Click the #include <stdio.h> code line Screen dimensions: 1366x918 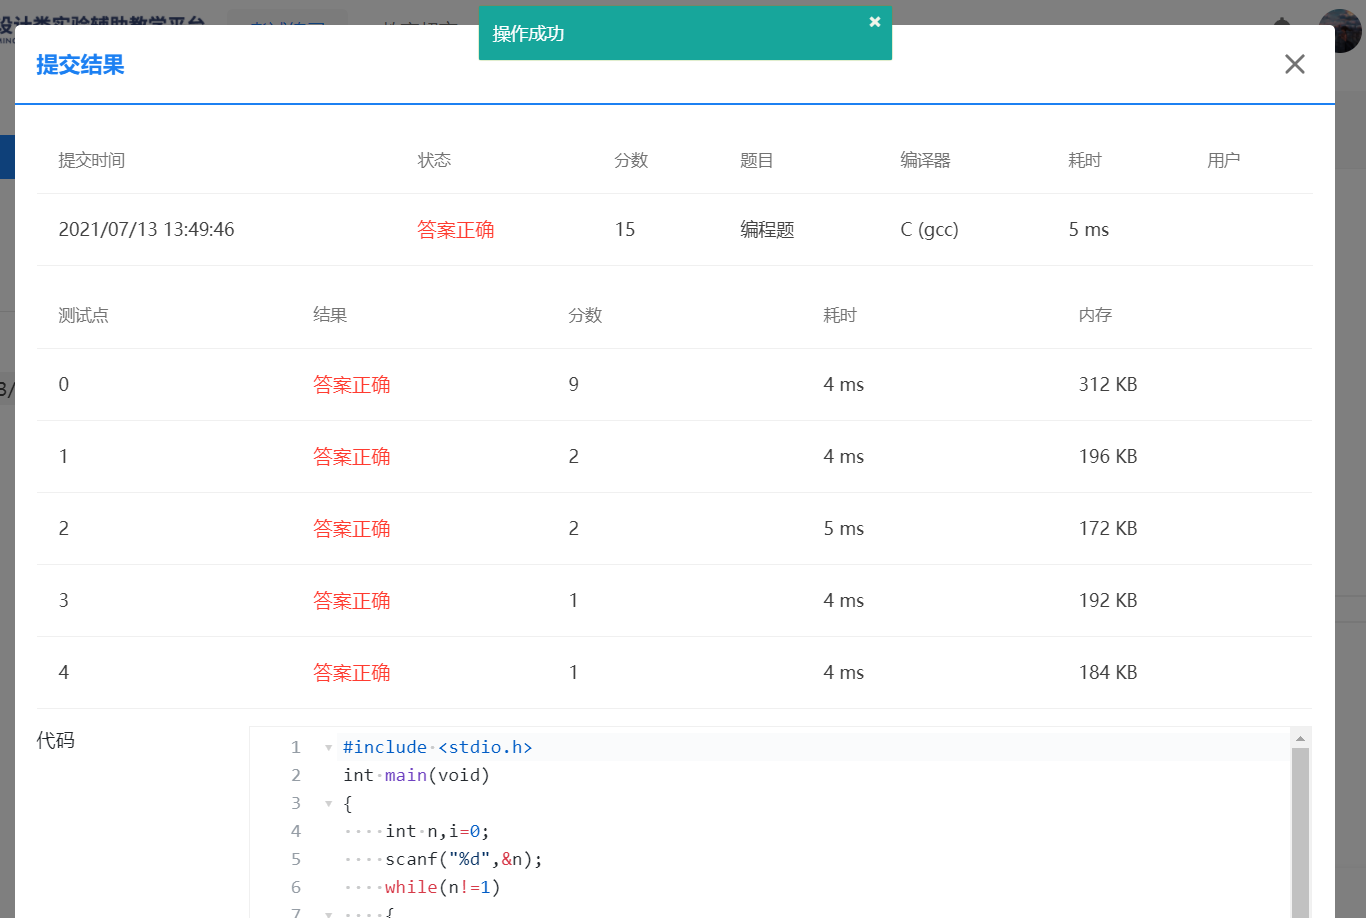pyautogui.click(x=437, y=748)
